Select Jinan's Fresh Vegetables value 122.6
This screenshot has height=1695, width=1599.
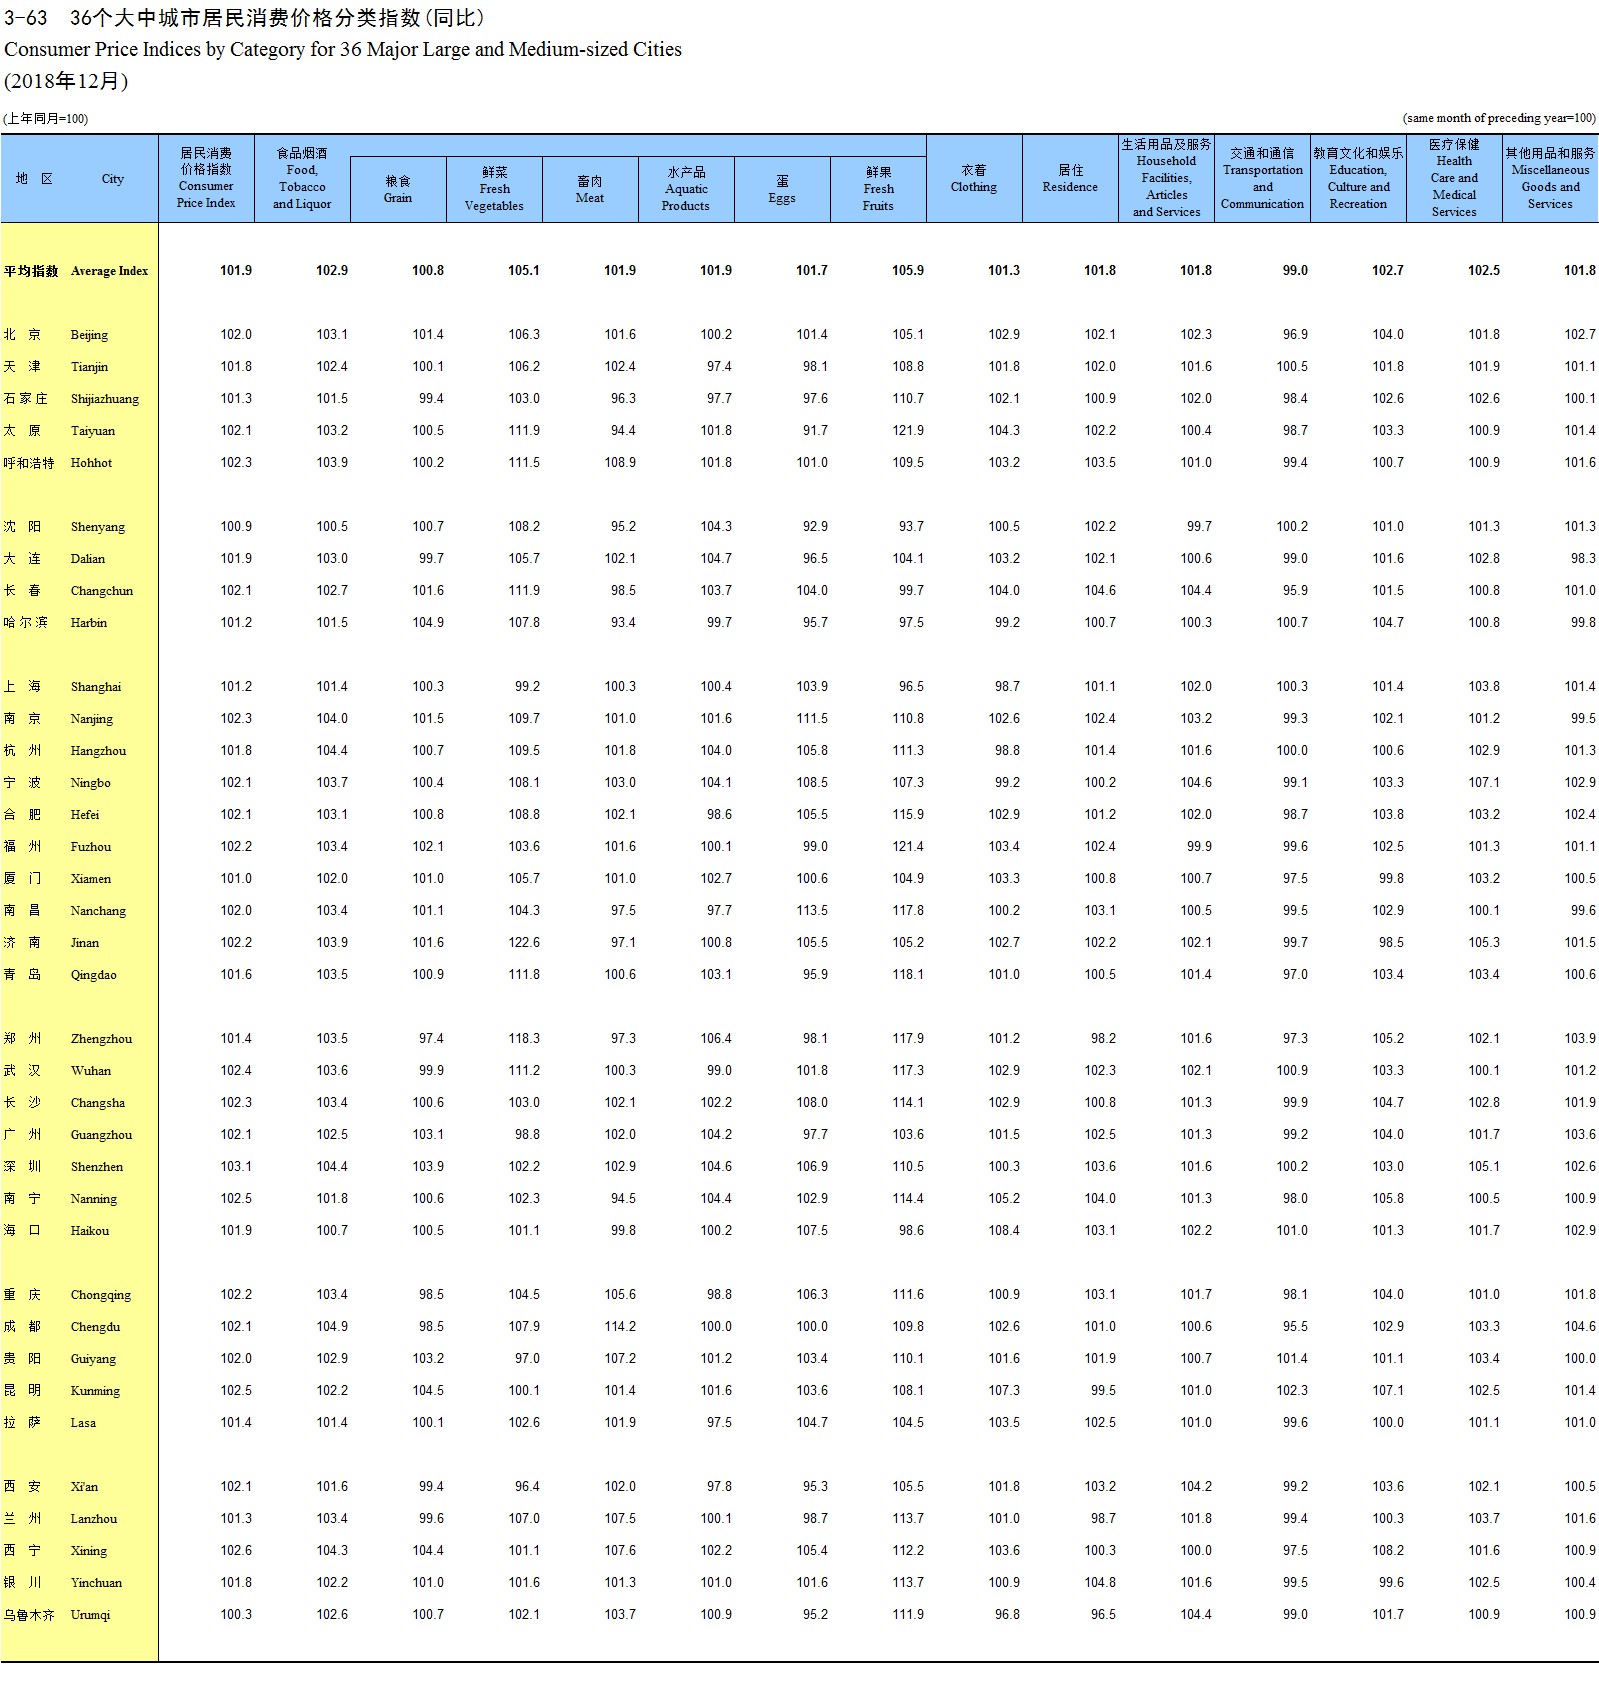coord(523,943)
